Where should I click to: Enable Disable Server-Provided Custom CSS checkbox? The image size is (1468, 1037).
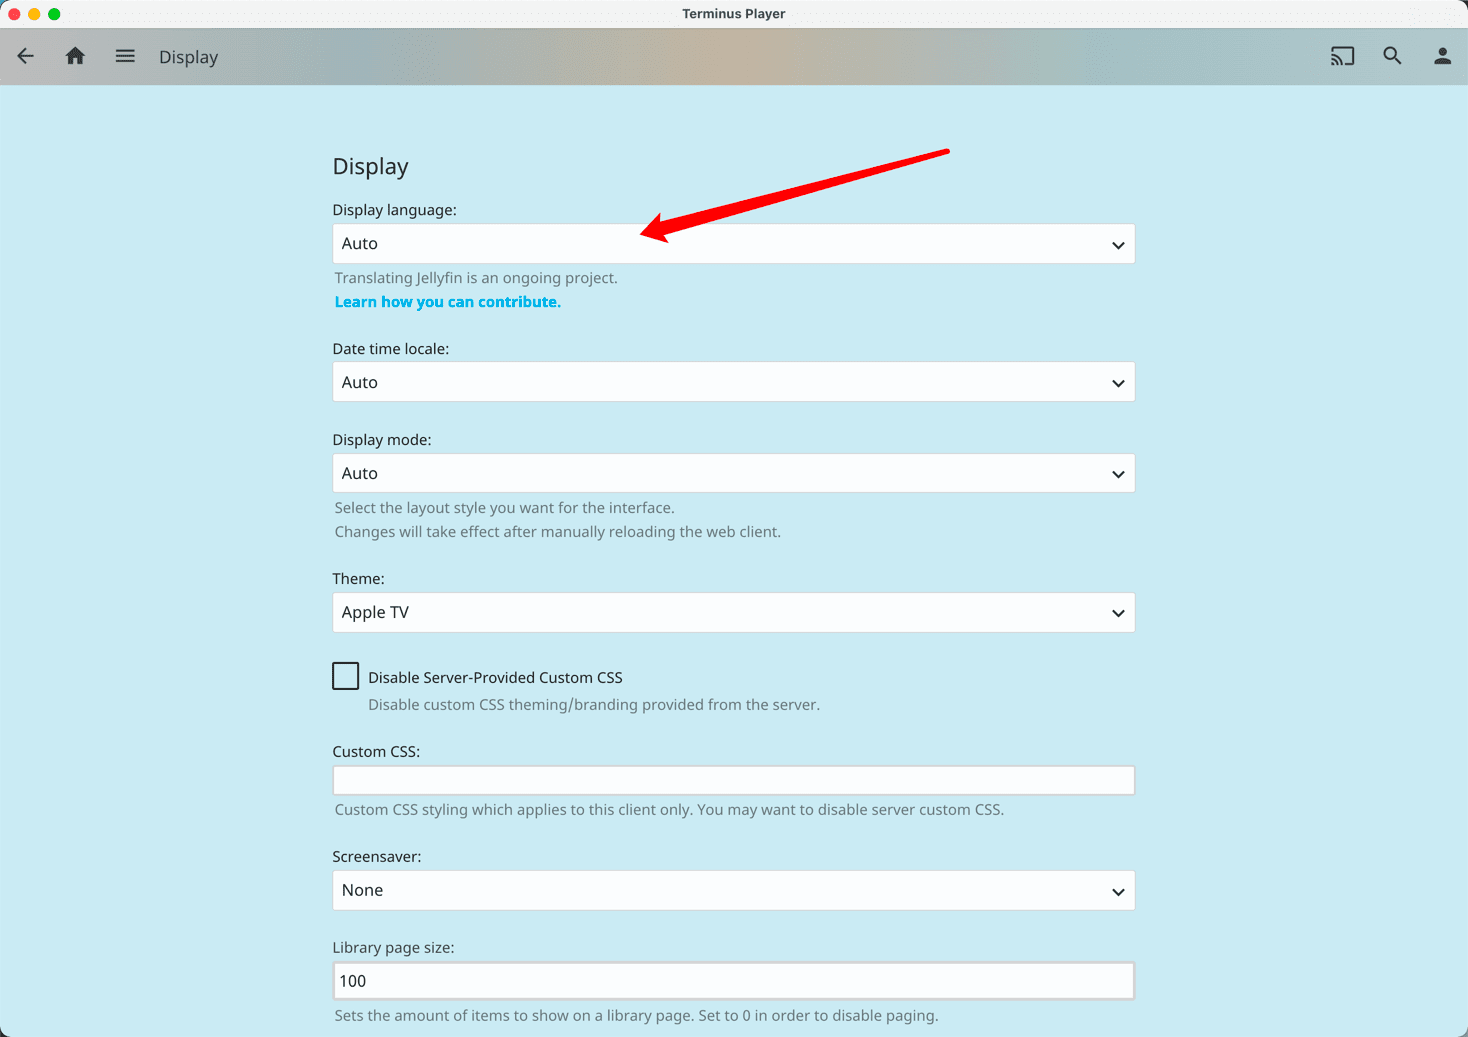[346, 677]
